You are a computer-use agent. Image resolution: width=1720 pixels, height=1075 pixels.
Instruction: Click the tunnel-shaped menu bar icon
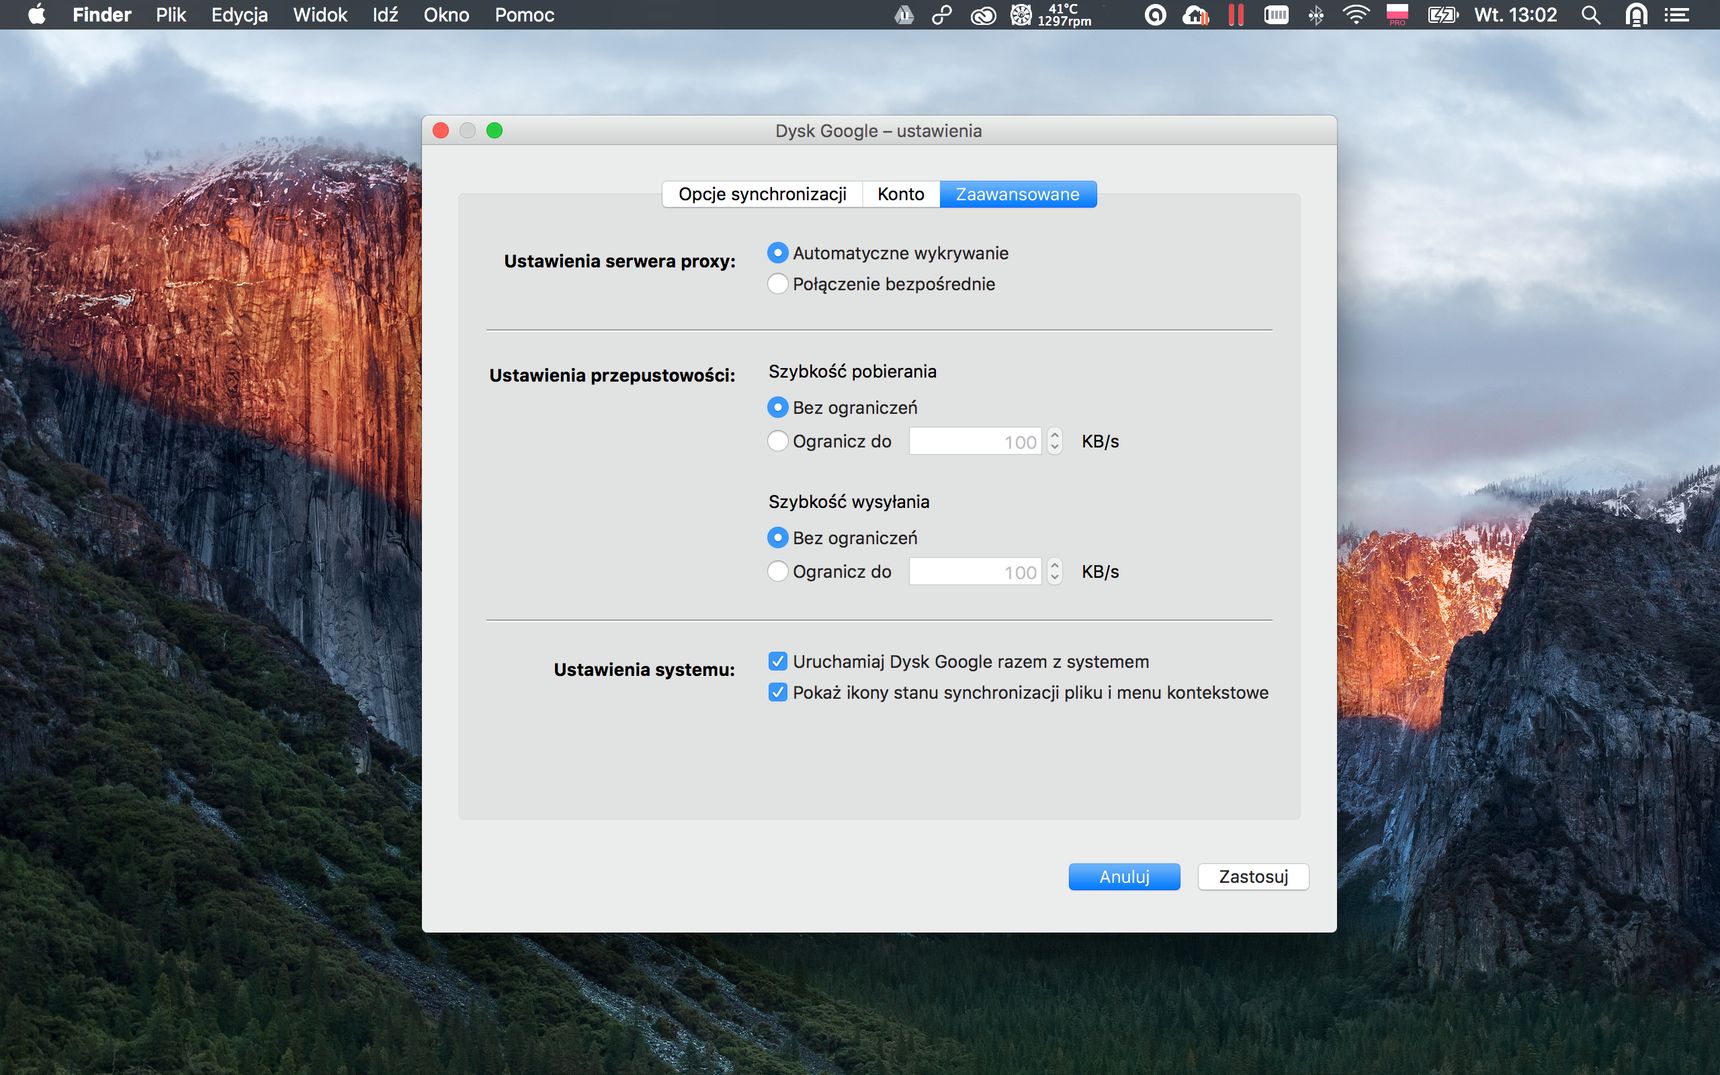tap(1636, 15)
